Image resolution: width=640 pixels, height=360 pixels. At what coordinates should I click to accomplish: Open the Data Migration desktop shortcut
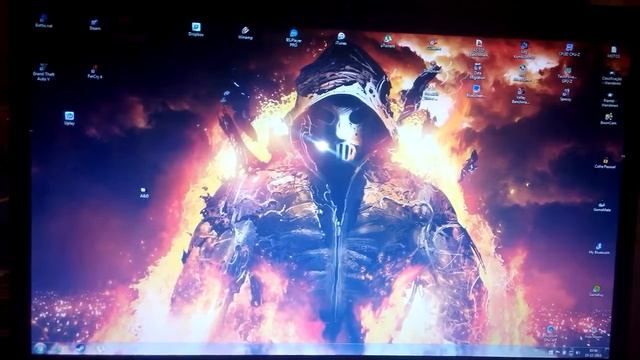pos(478,71)
